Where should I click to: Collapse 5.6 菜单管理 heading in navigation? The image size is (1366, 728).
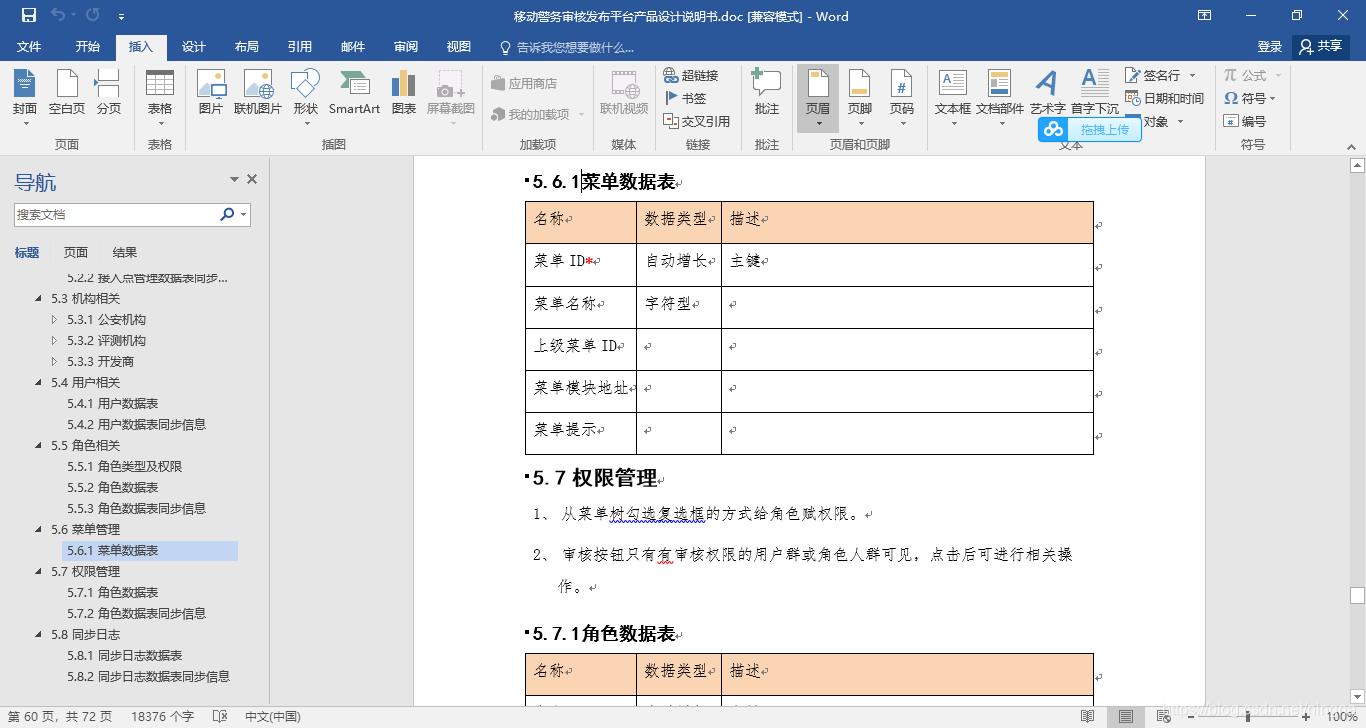39,530
